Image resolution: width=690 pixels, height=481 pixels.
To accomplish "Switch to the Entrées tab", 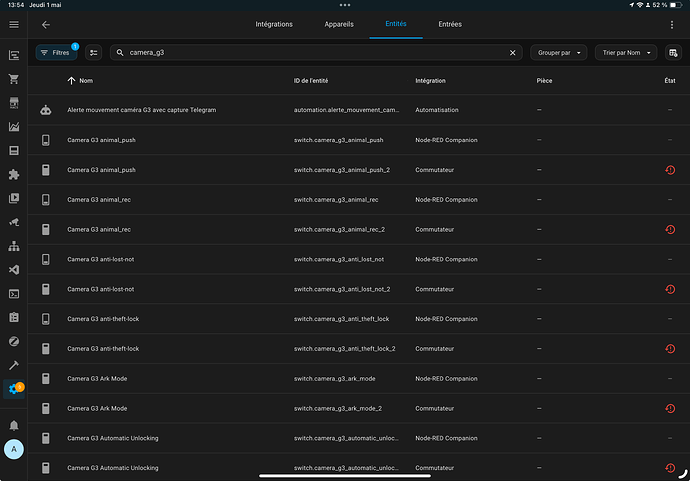I will point(450,24).
